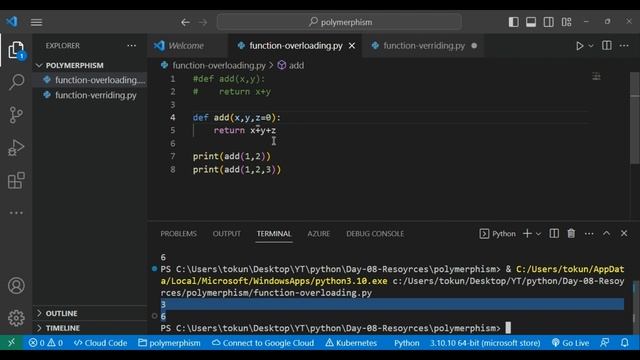Open the Source Control view

pyautogui.click(x=16, y=115)
